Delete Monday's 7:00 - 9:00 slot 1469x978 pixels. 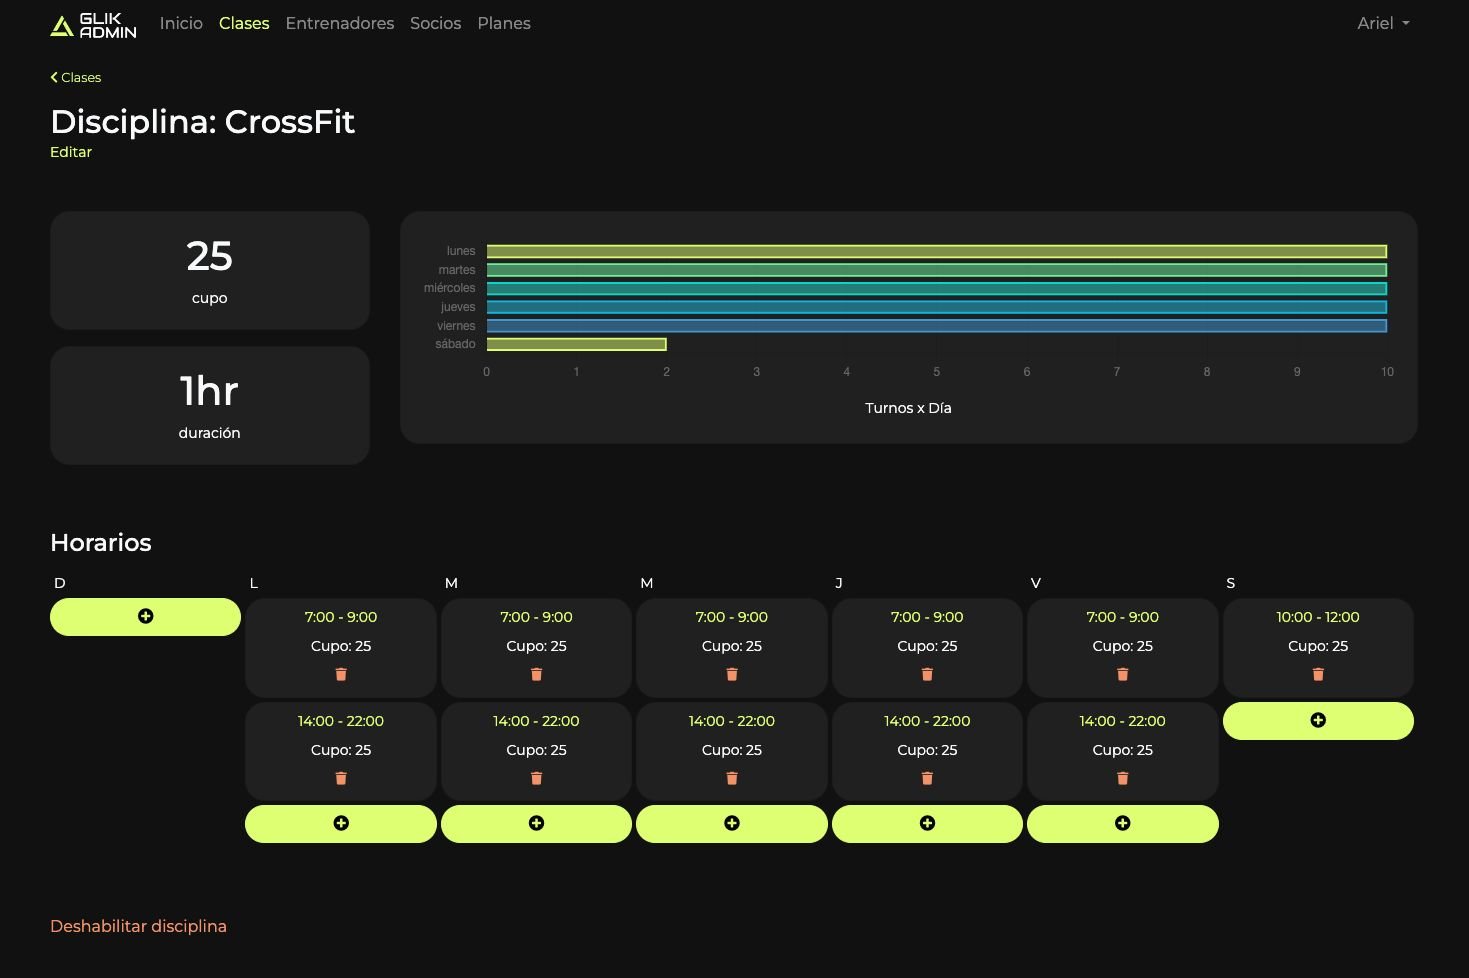pyautogui.click(x=341, y=675)
